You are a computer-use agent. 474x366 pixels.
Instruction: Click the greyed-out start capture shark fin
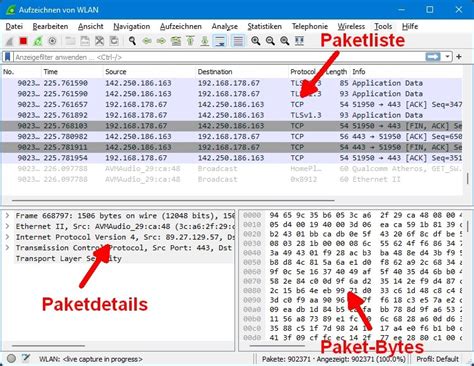tap(9, 41)
